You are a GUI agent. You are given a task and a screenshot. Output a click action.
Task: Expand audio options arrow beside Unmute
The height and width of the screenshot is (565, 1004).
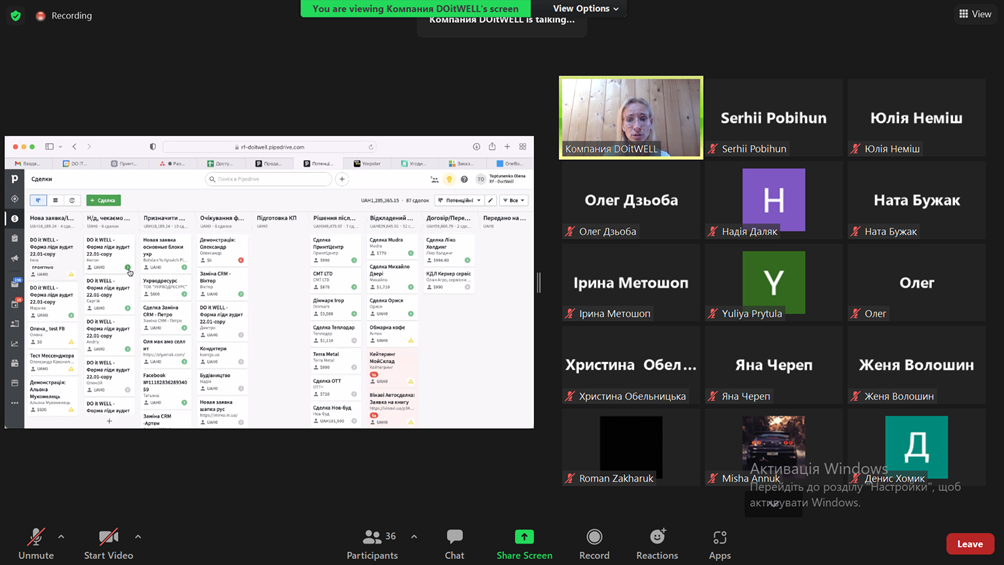(x=61, y=537)
